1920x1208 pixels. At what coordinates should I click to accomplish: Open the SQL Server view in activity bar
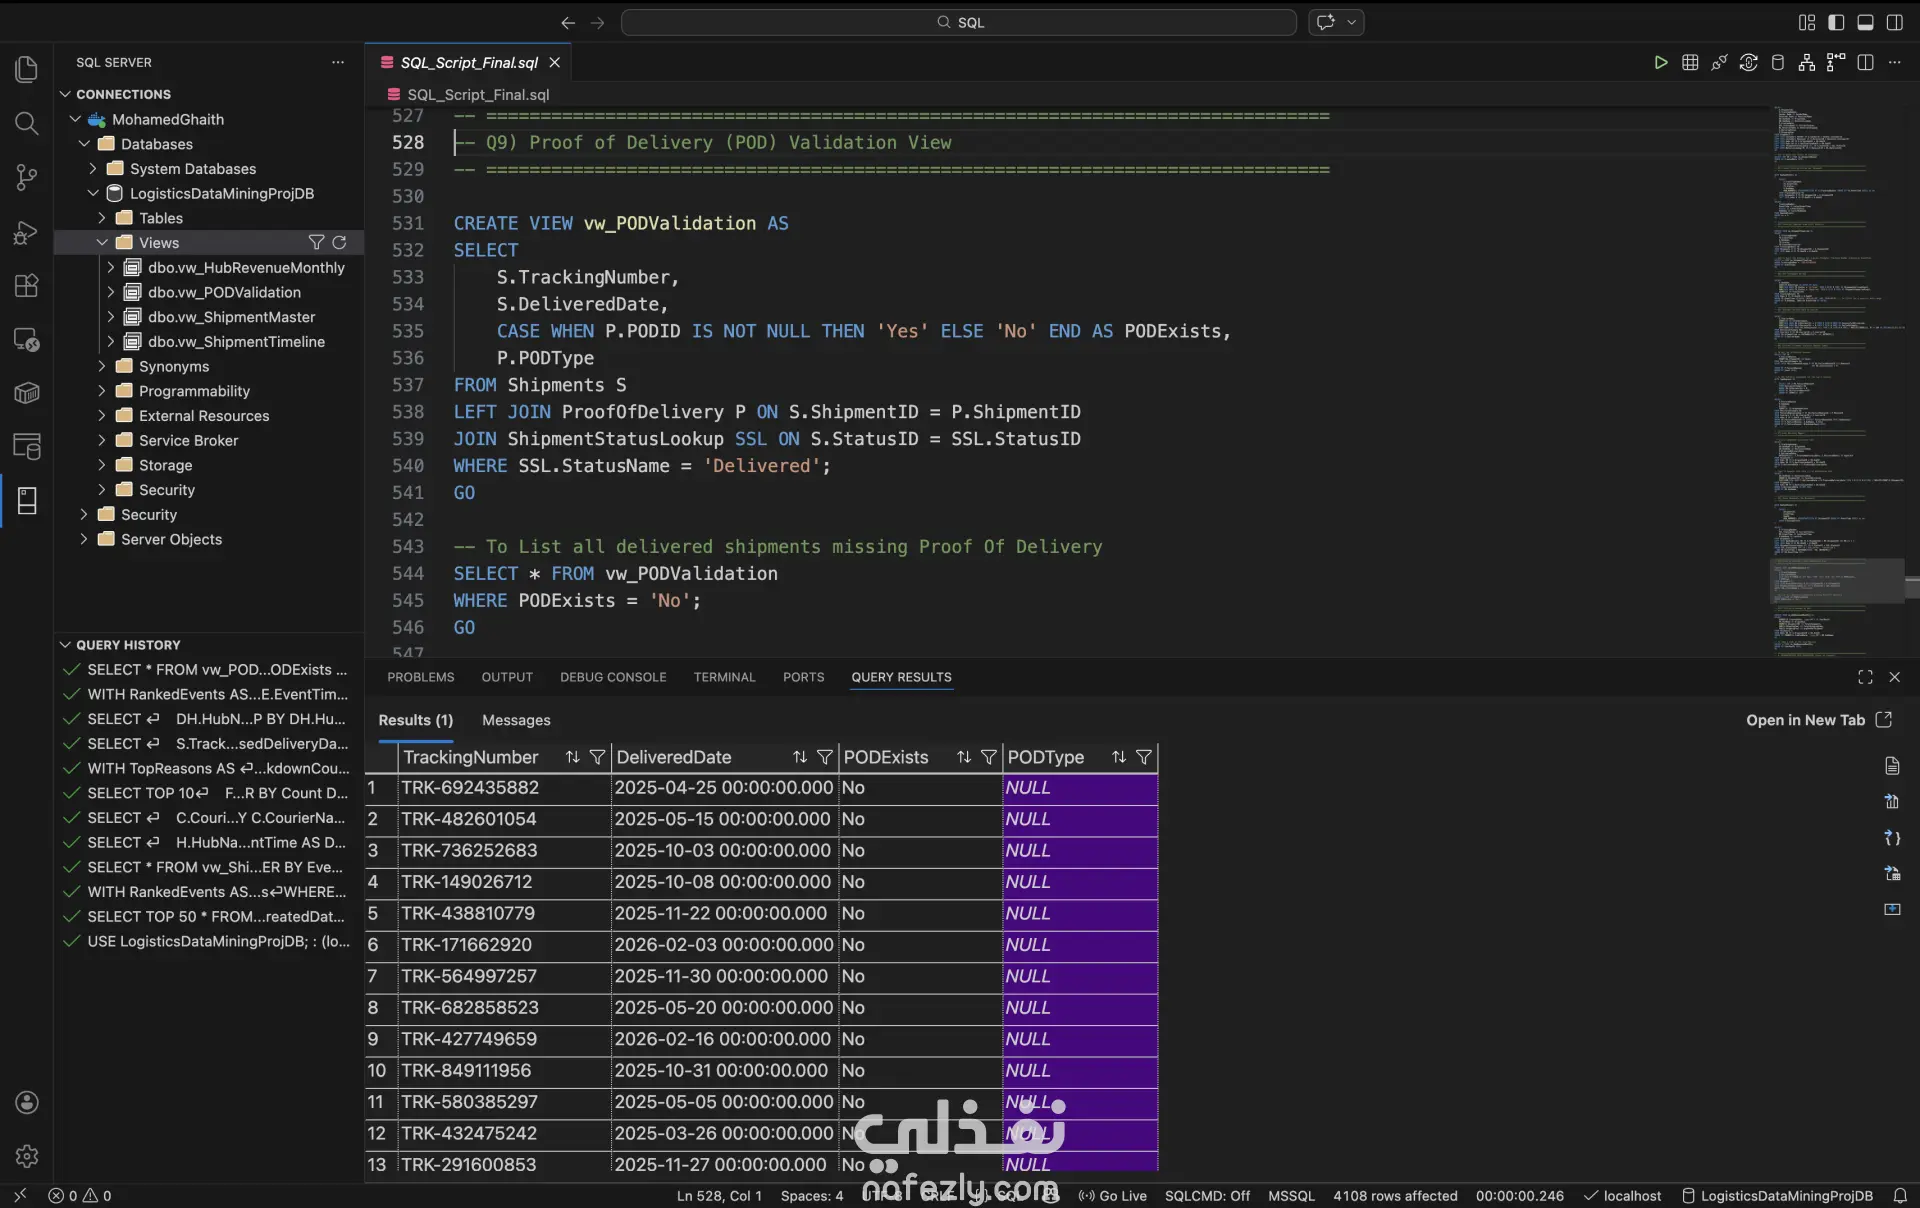click(27, 501)
